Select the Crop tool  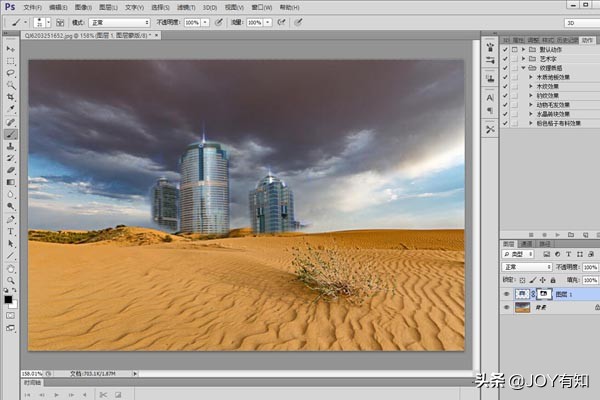coord(11,97)
